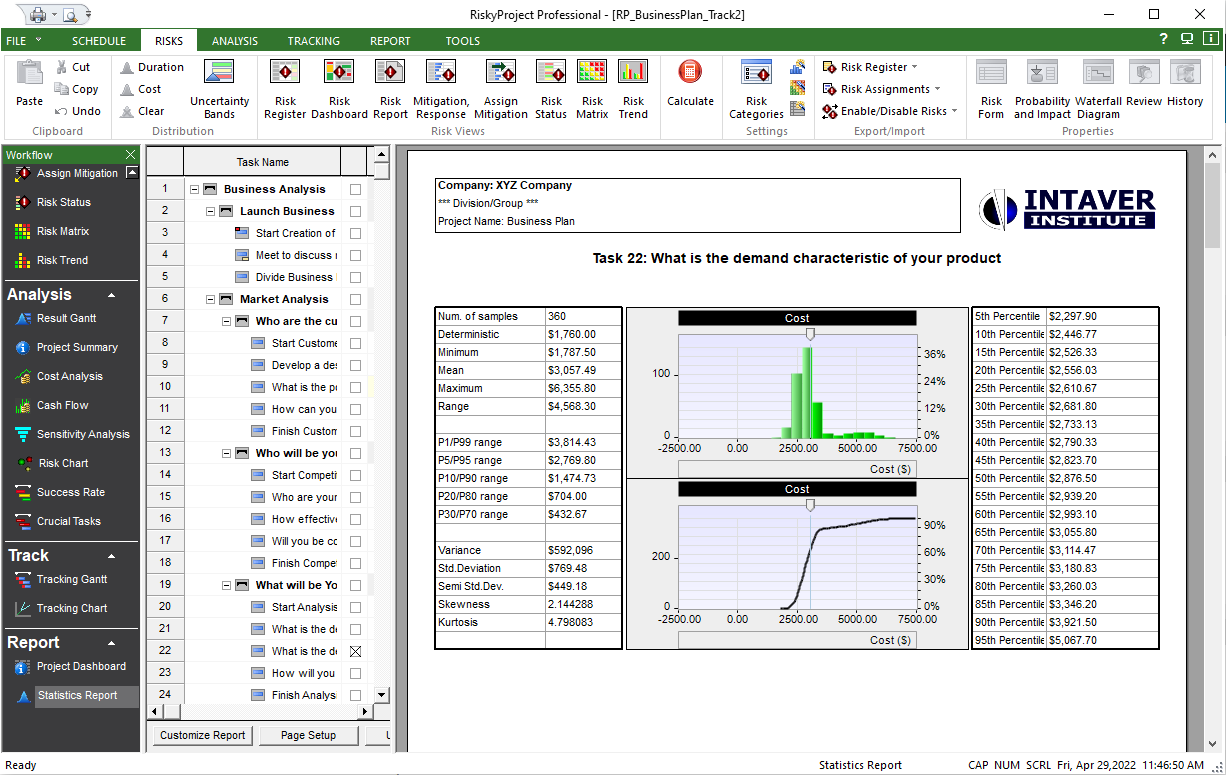Check the checkbox for Business Analysis row
1226x775 pixels.
tap(355, 189)
